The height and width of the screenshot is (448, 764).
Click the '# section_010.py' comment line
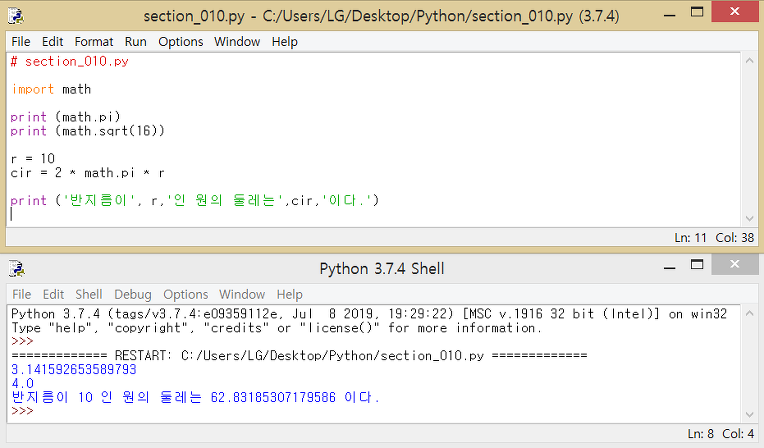(70, 61)
